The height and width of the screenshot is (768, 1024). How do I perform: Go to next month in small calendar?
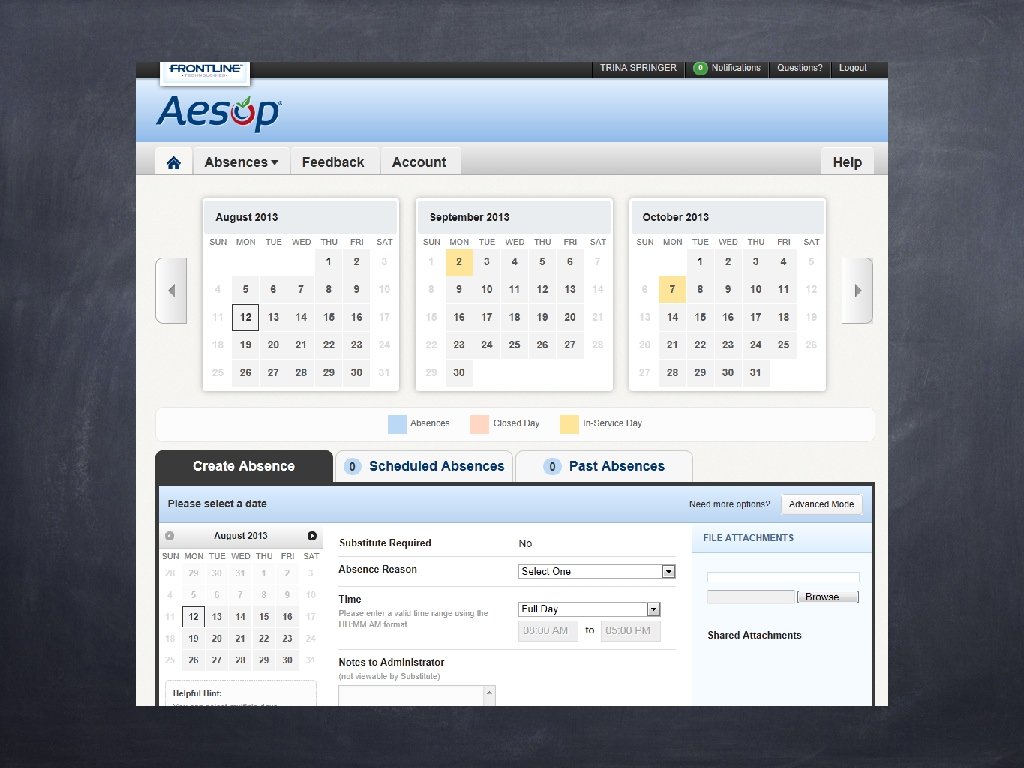click(312, 536)
